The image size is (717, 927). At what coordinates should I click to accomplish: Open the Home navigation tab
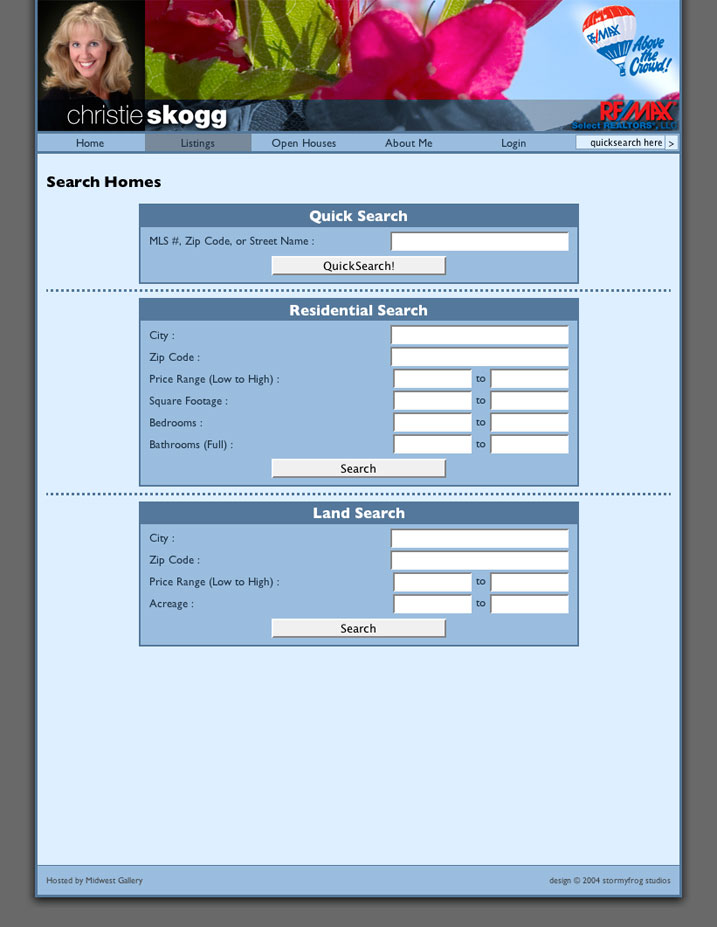[90, 143]
